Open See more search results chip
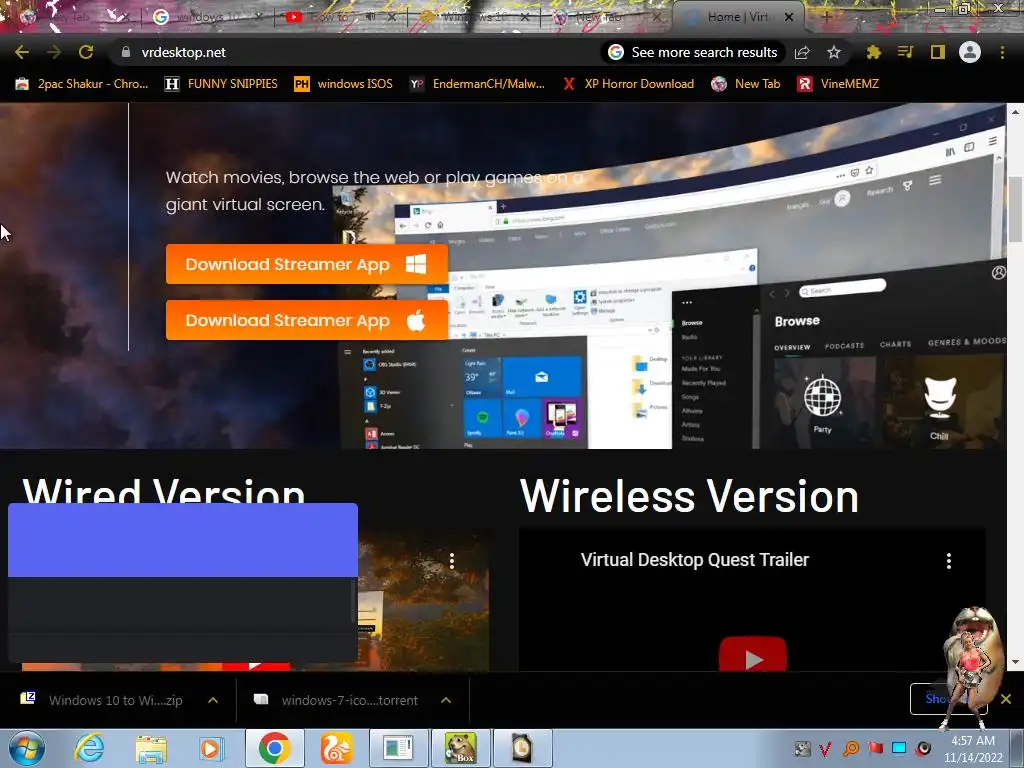The image size is (1024, 768). pyautogui.click(x=692, y=52)
